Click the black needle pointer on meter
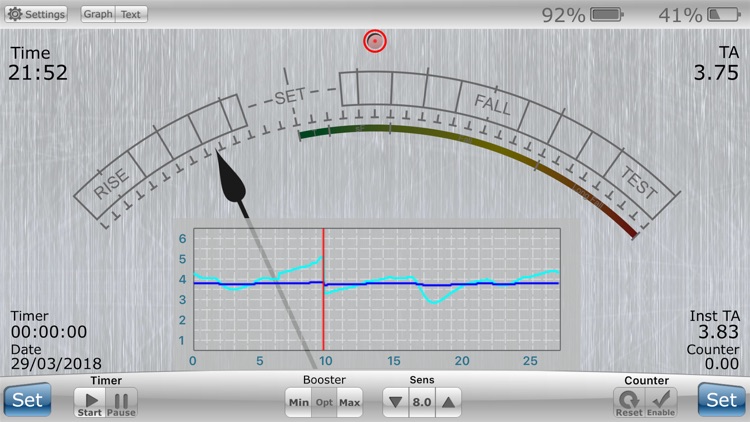Image resolution: width=750 pixels, height=422 pixels. (x=231, y=178)
